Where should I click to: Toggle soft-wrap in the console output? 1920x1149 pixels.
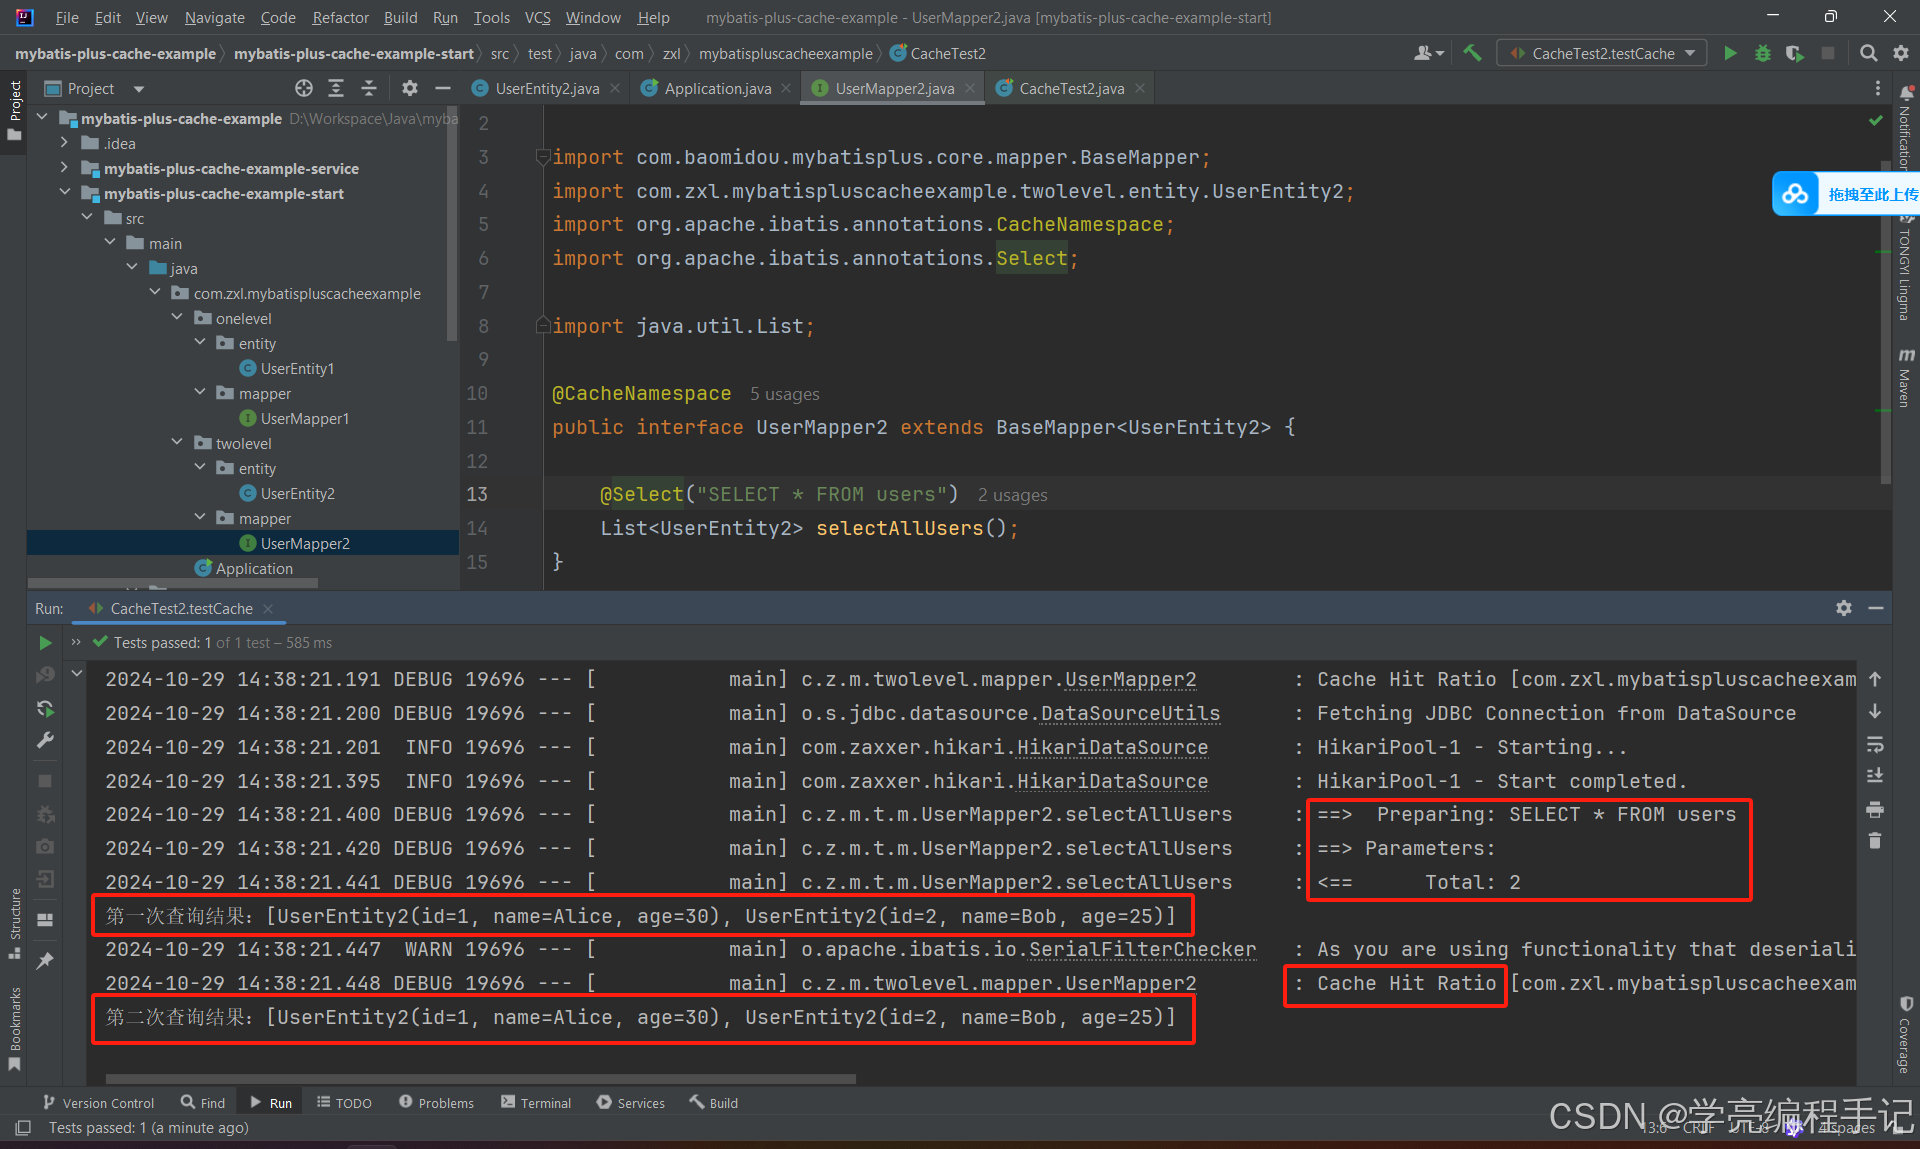pos(1875,745)
